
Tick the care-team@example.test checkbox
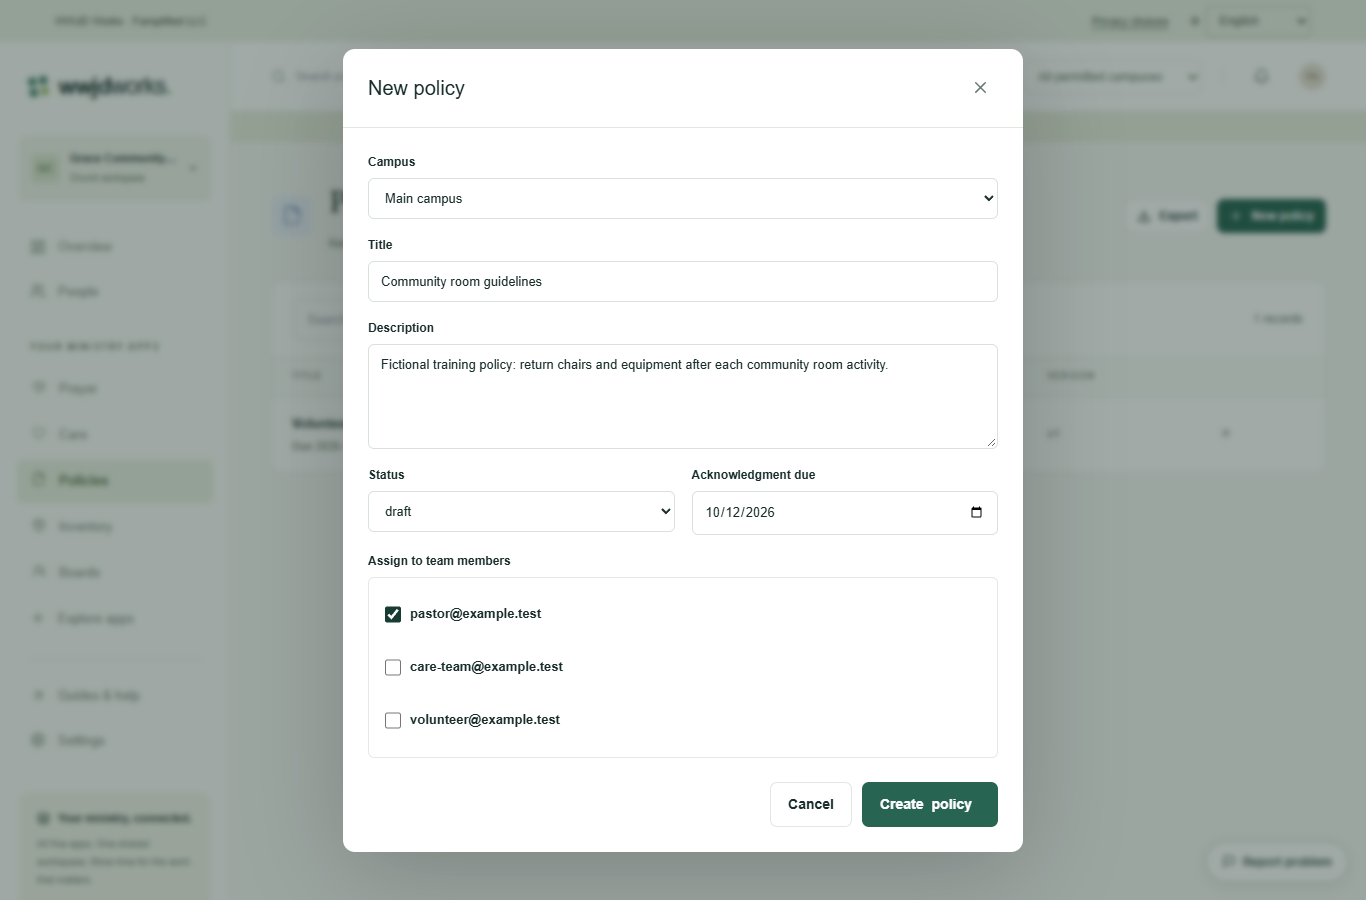pyautogui.click(x=393, y=667)
